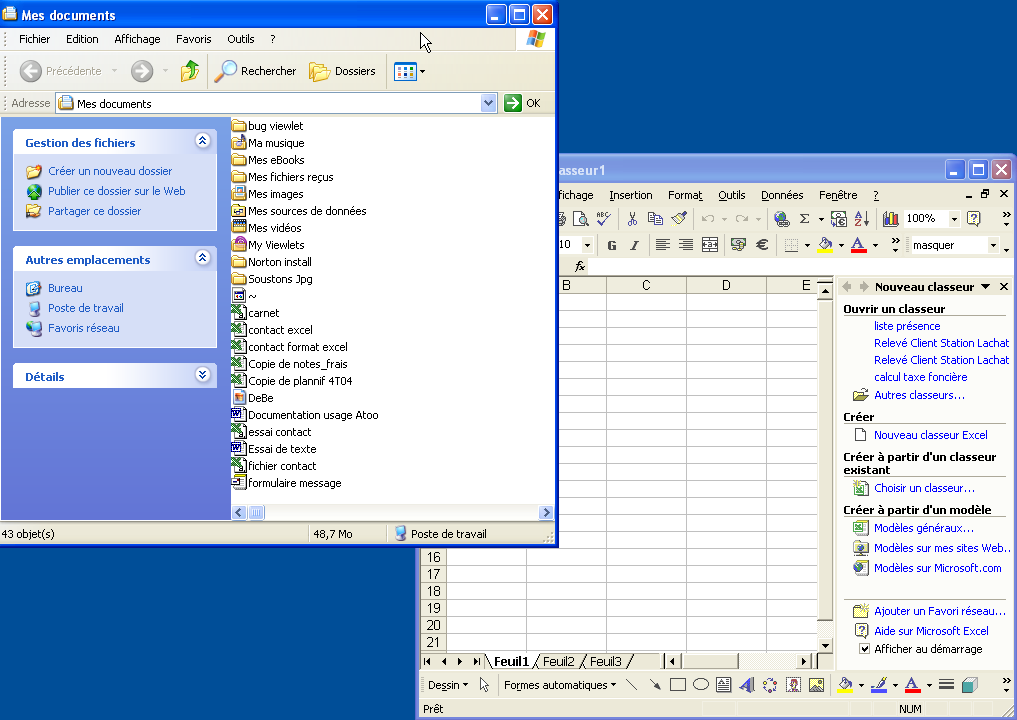Run spell check in Excel toolbar
The width and height of the screenshot is (1017, 720).
tap(604, 219)
